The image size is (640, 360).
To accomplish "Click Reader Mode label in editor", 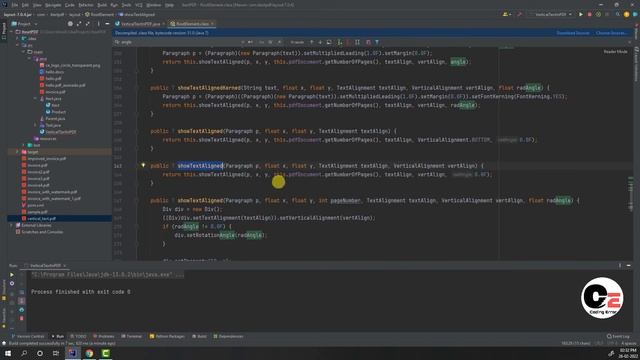I will pos(615,52).
